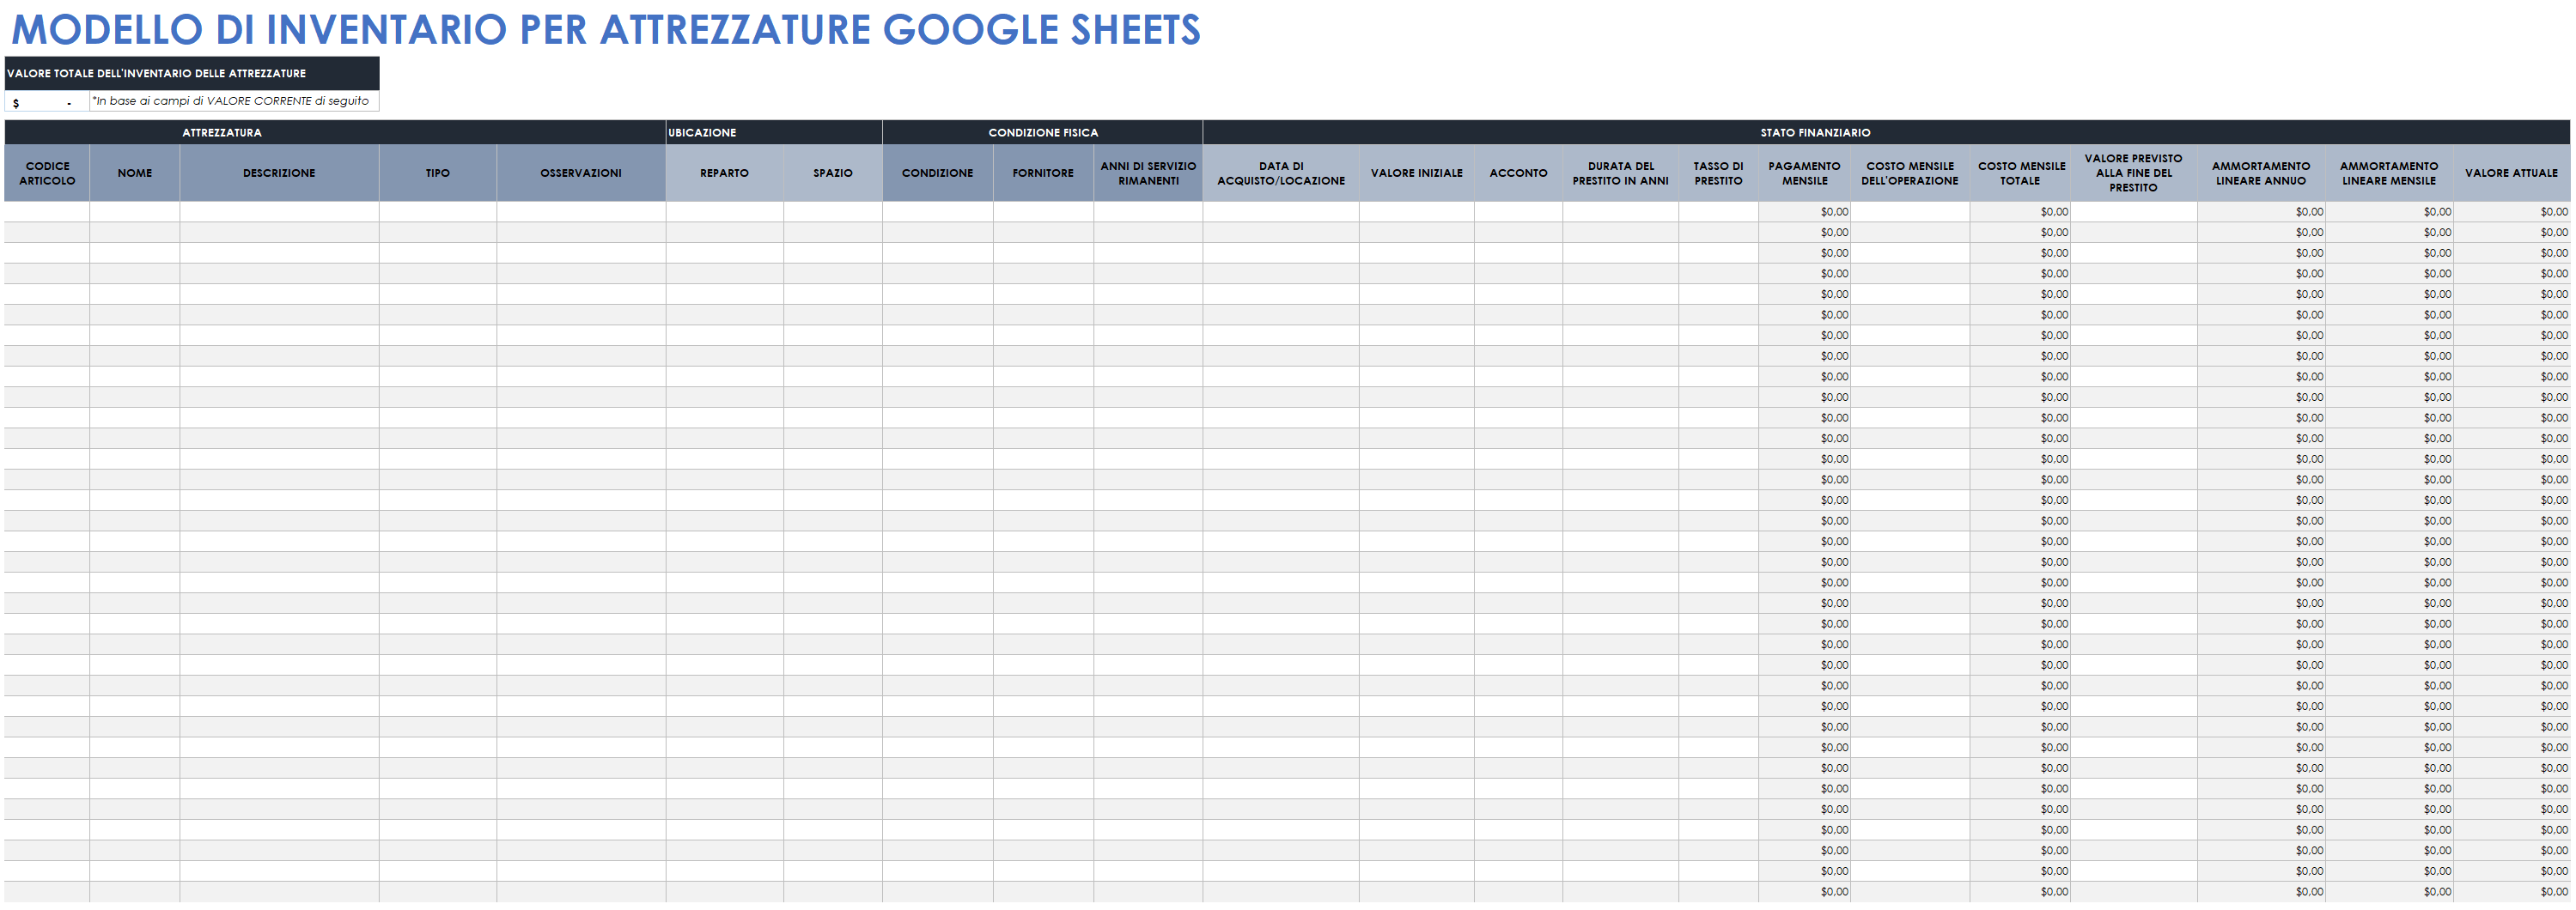Image resolution: width=2576 pixels, height=910 pixels.
Task: Select first row PAGAMENTO MENSILE $0,00 cell
Action: [1804, 212]
